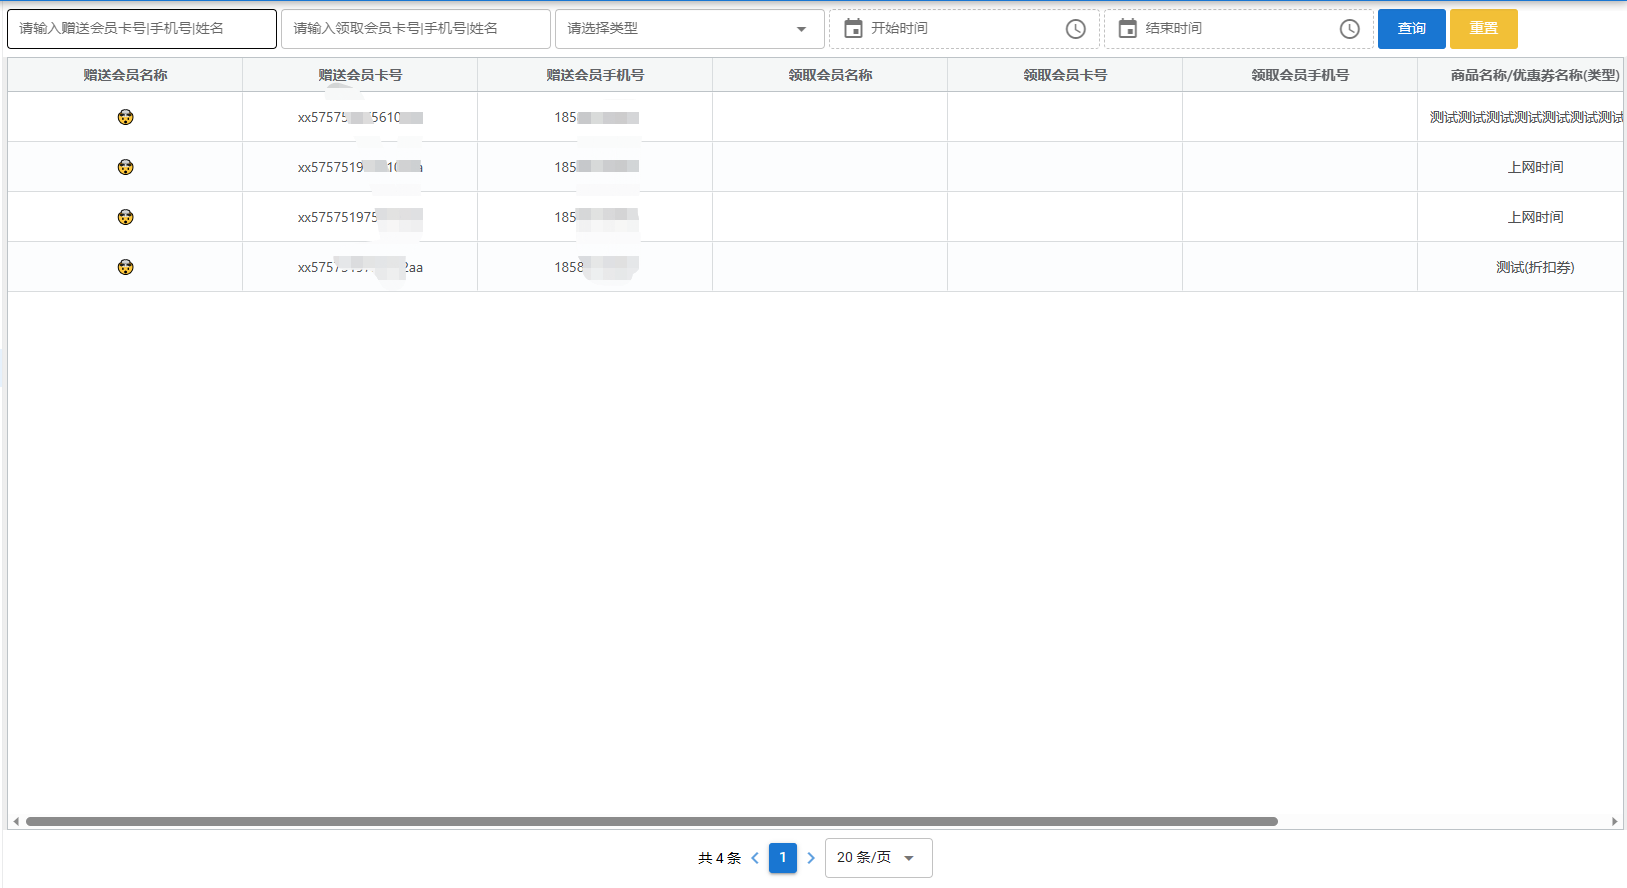Screen dimensions: 1627x888
Task: Click the emoji avatar in the 测试(折扣券) row
Action: click(x=125, y=267)
